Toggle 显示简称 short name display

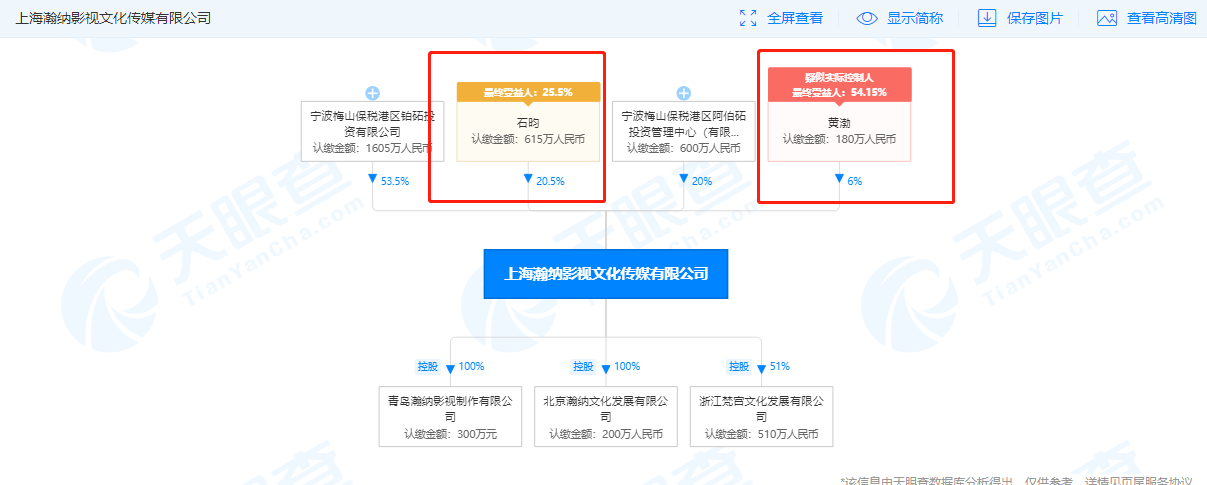click(915, 18)
